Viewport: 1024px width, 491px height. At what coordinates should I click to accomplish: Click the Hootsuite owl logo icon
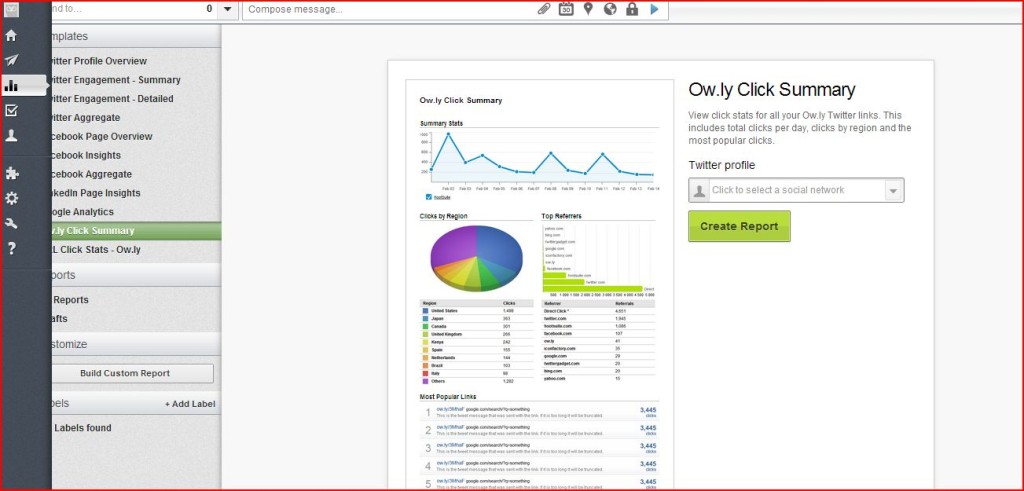pyautogui.click(x=11, y=10)
